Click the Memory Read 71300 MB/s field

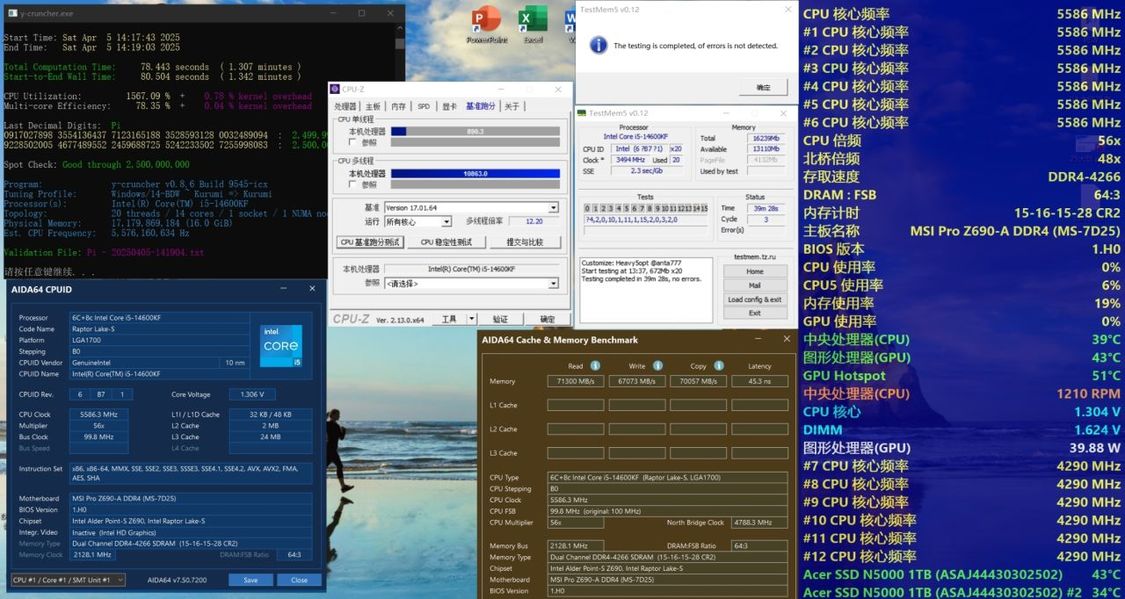(575, 382)
